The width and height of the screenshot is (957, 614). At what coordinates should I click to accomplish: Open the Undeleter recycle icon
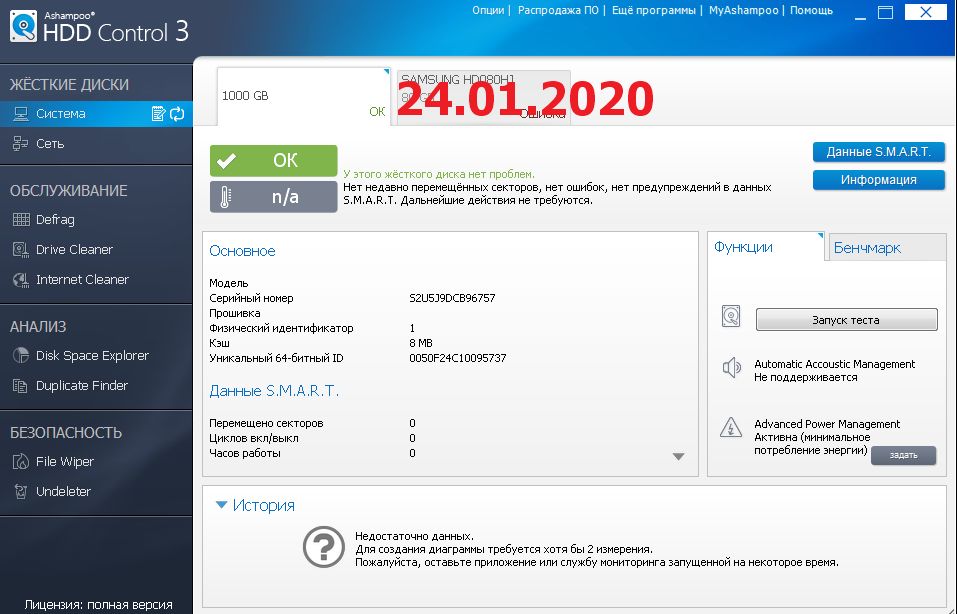(21, 491)
